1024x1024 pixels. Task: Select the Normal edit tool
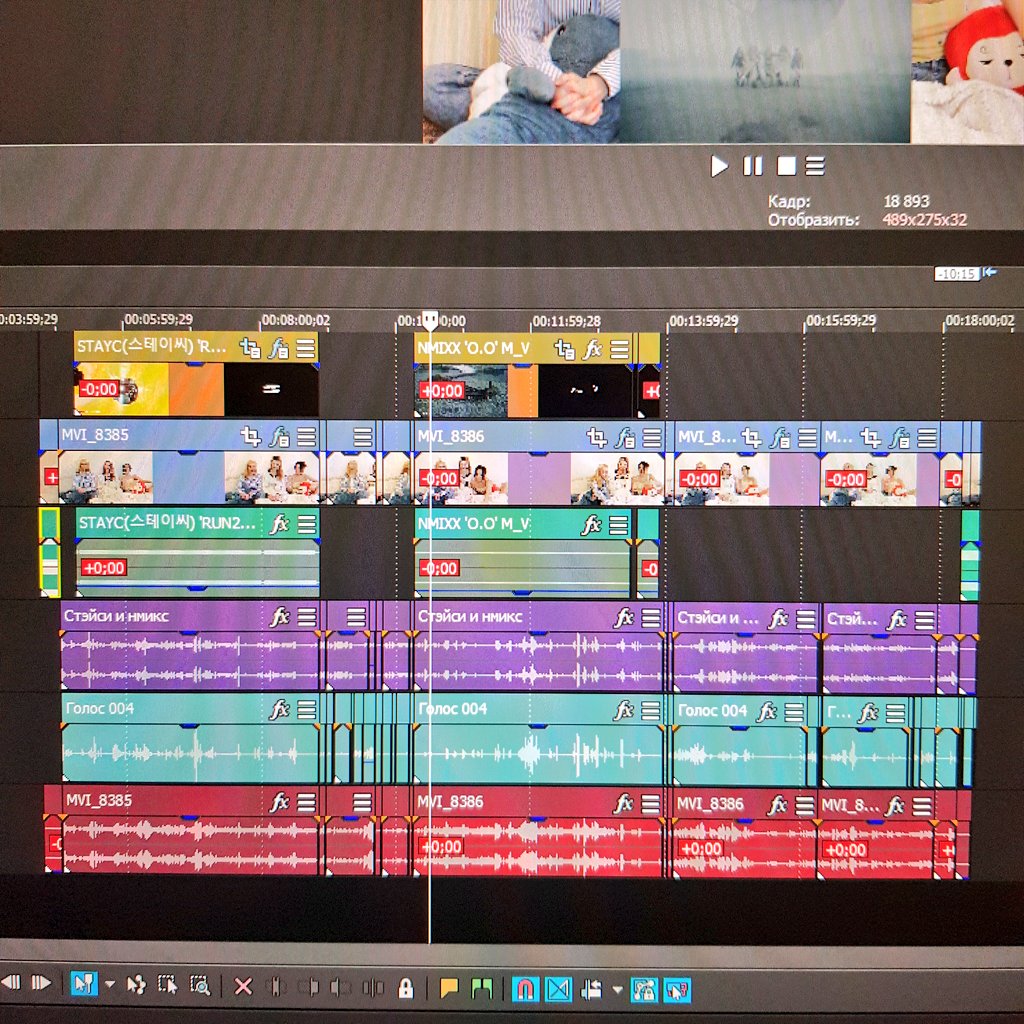tap(84, 984)
